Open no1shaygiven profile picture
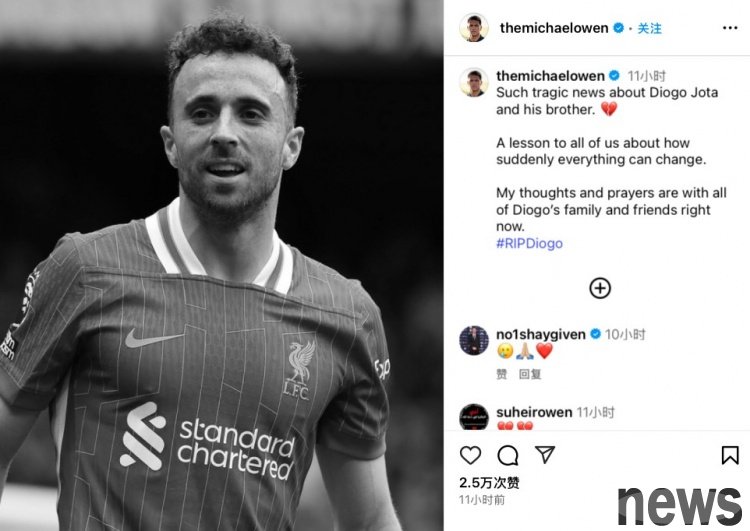 point(474,340)
